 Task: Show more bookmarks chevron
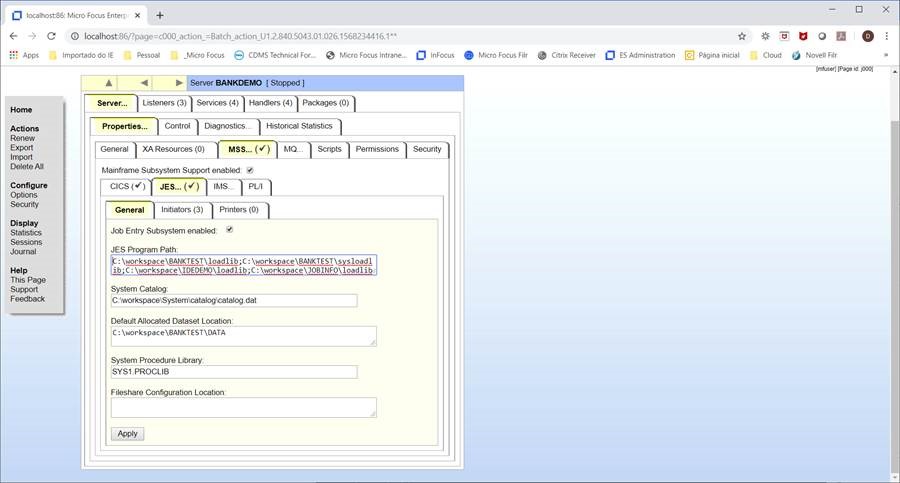click(x=886, y=55)
